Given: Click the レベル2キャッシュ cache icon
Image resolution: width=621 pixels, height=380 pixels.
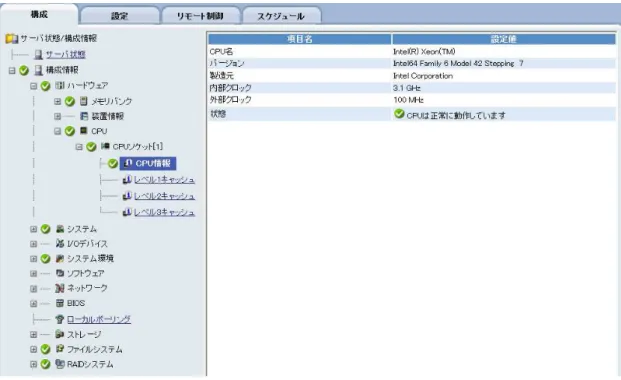Looking at the screenshot, I should [127, 196].
